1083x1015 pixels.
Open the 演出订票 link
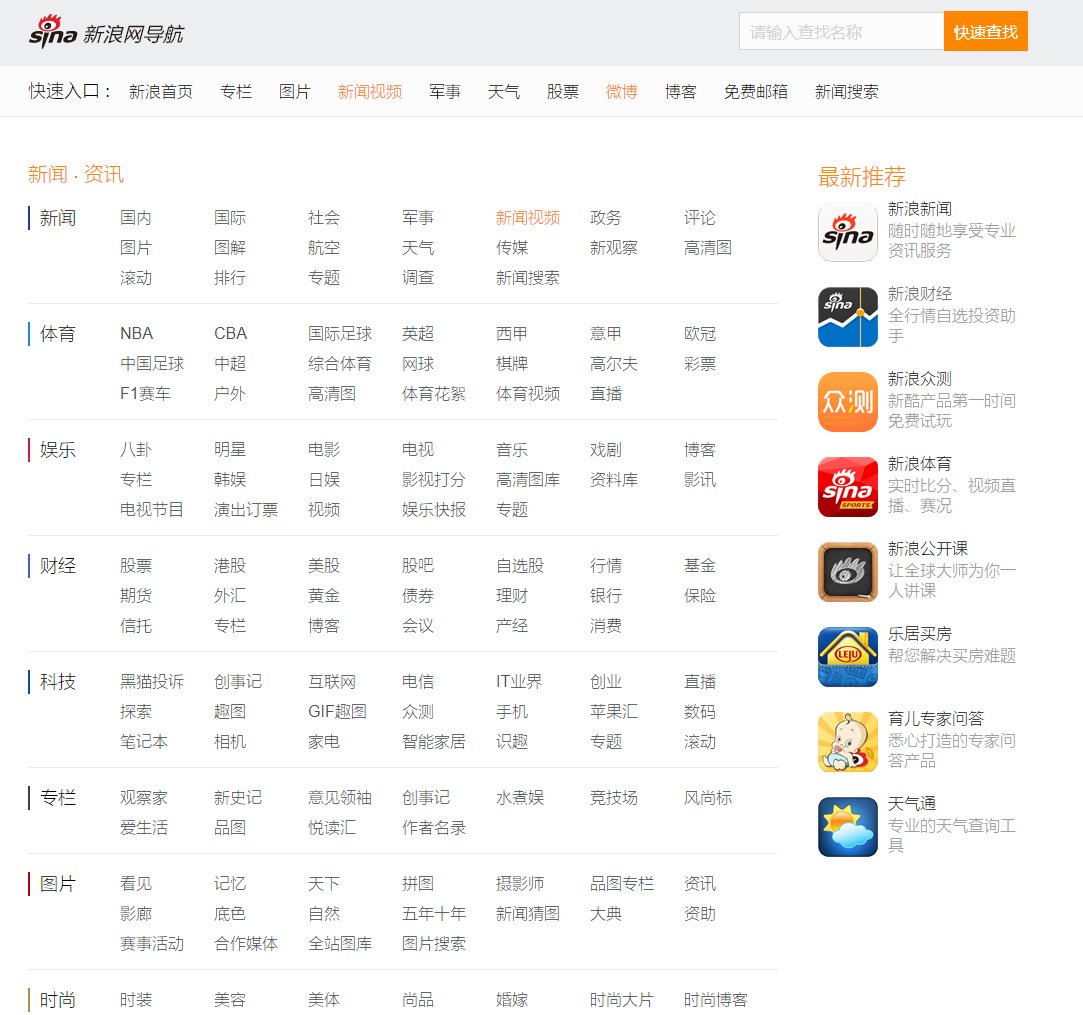click(246, 510)
